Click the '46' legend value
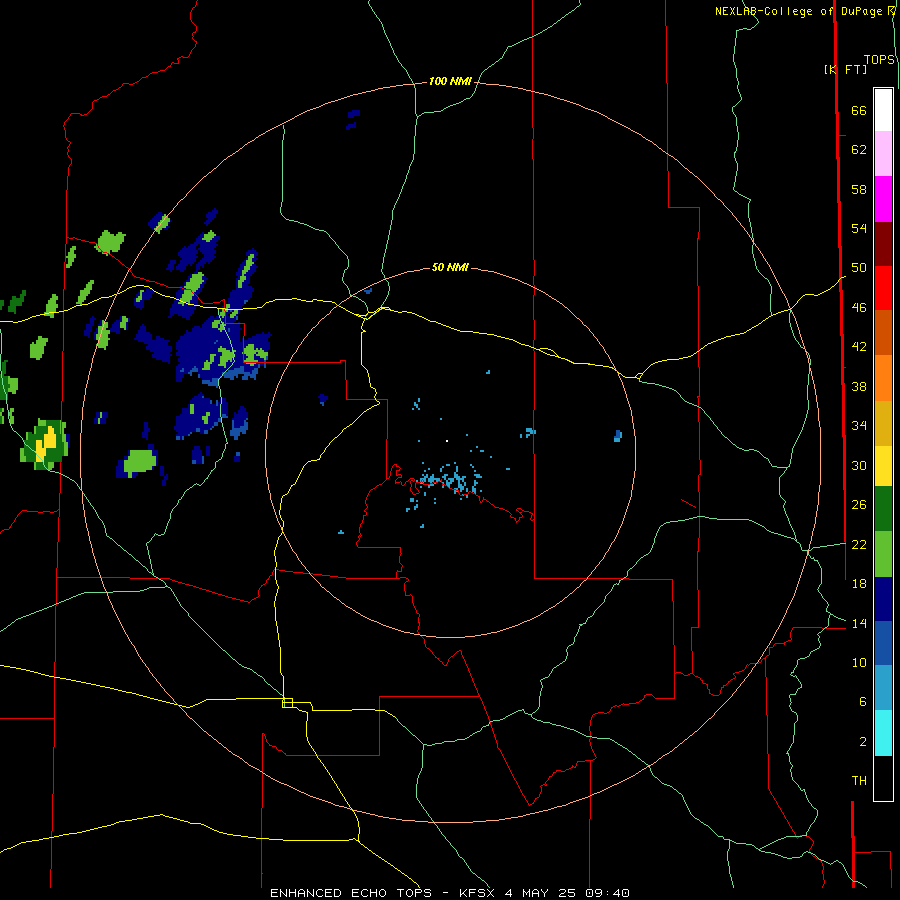 (859, 308)
